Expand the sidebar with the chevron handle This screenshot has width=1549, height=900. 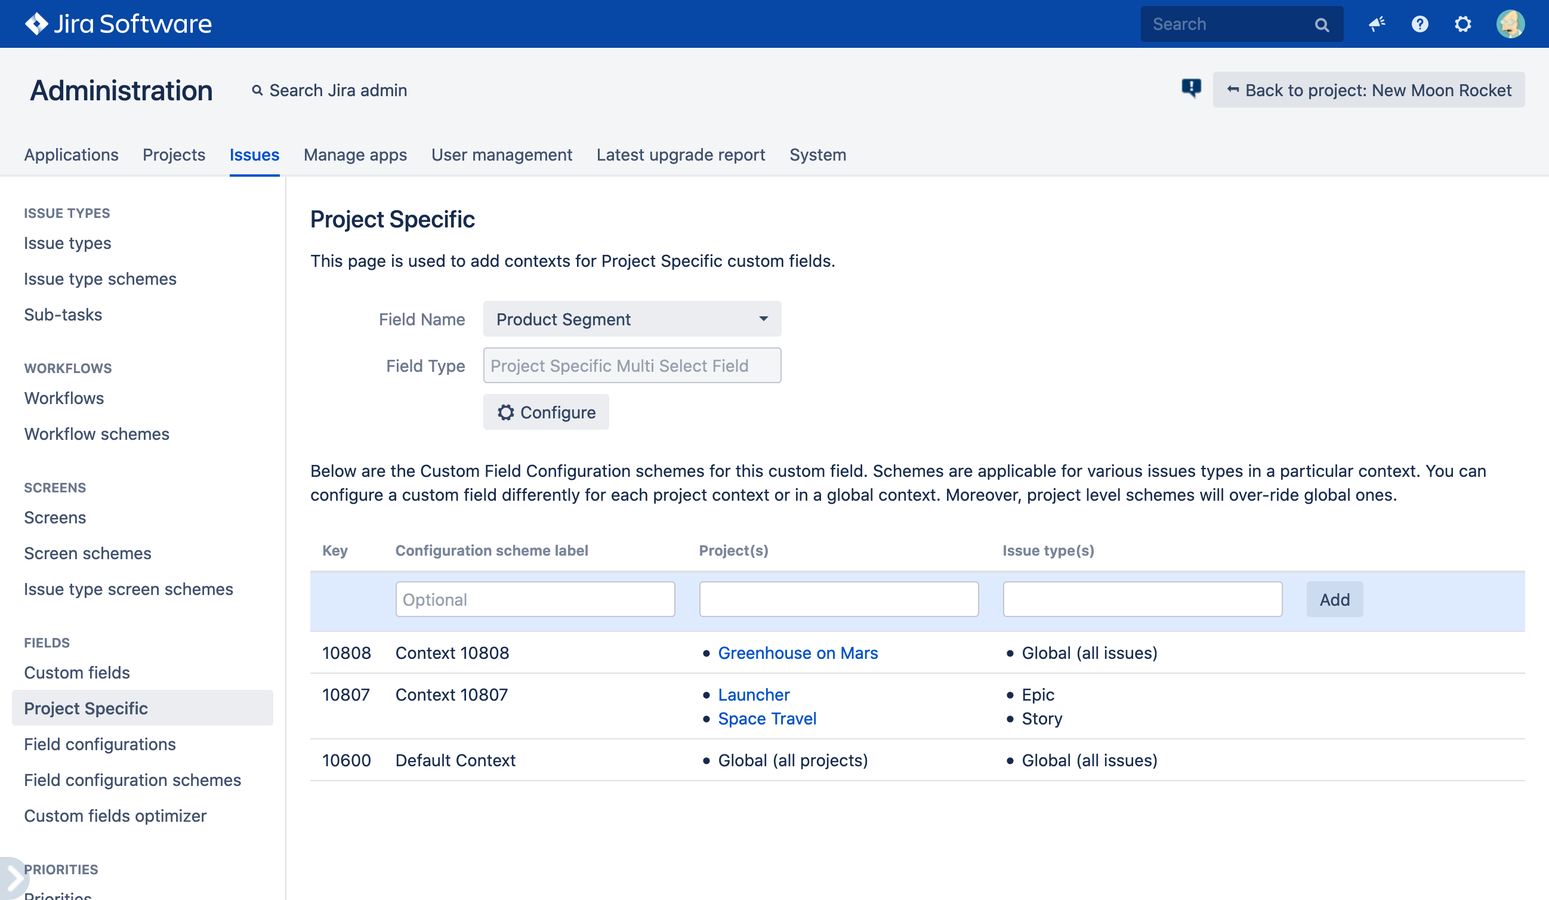pos(12,879)
